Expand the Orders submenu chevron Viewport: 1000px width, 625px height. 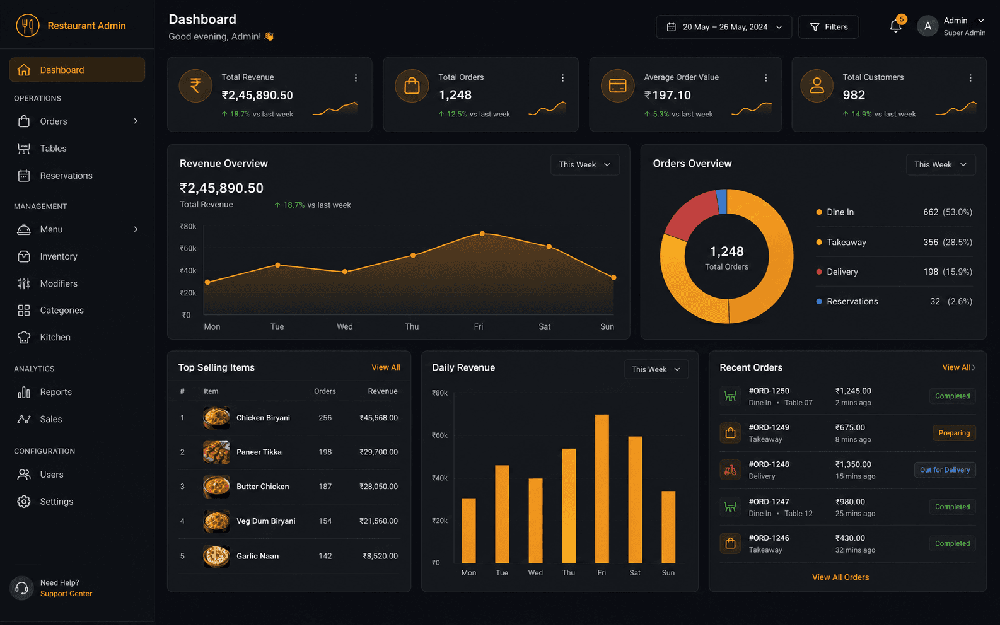coord(135,121)
